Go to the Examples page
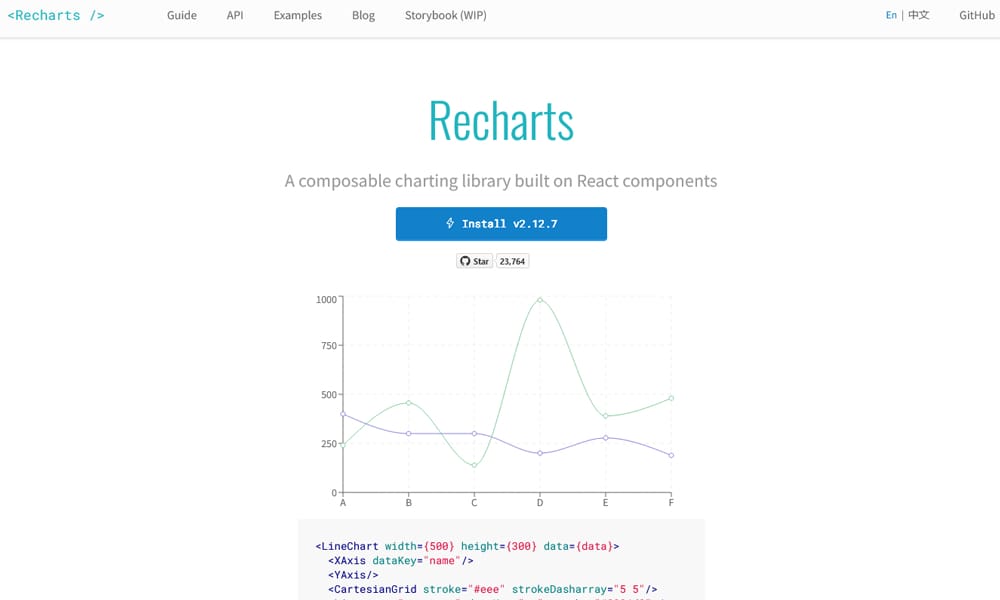The image size is (1000, 600). point(298,16)
